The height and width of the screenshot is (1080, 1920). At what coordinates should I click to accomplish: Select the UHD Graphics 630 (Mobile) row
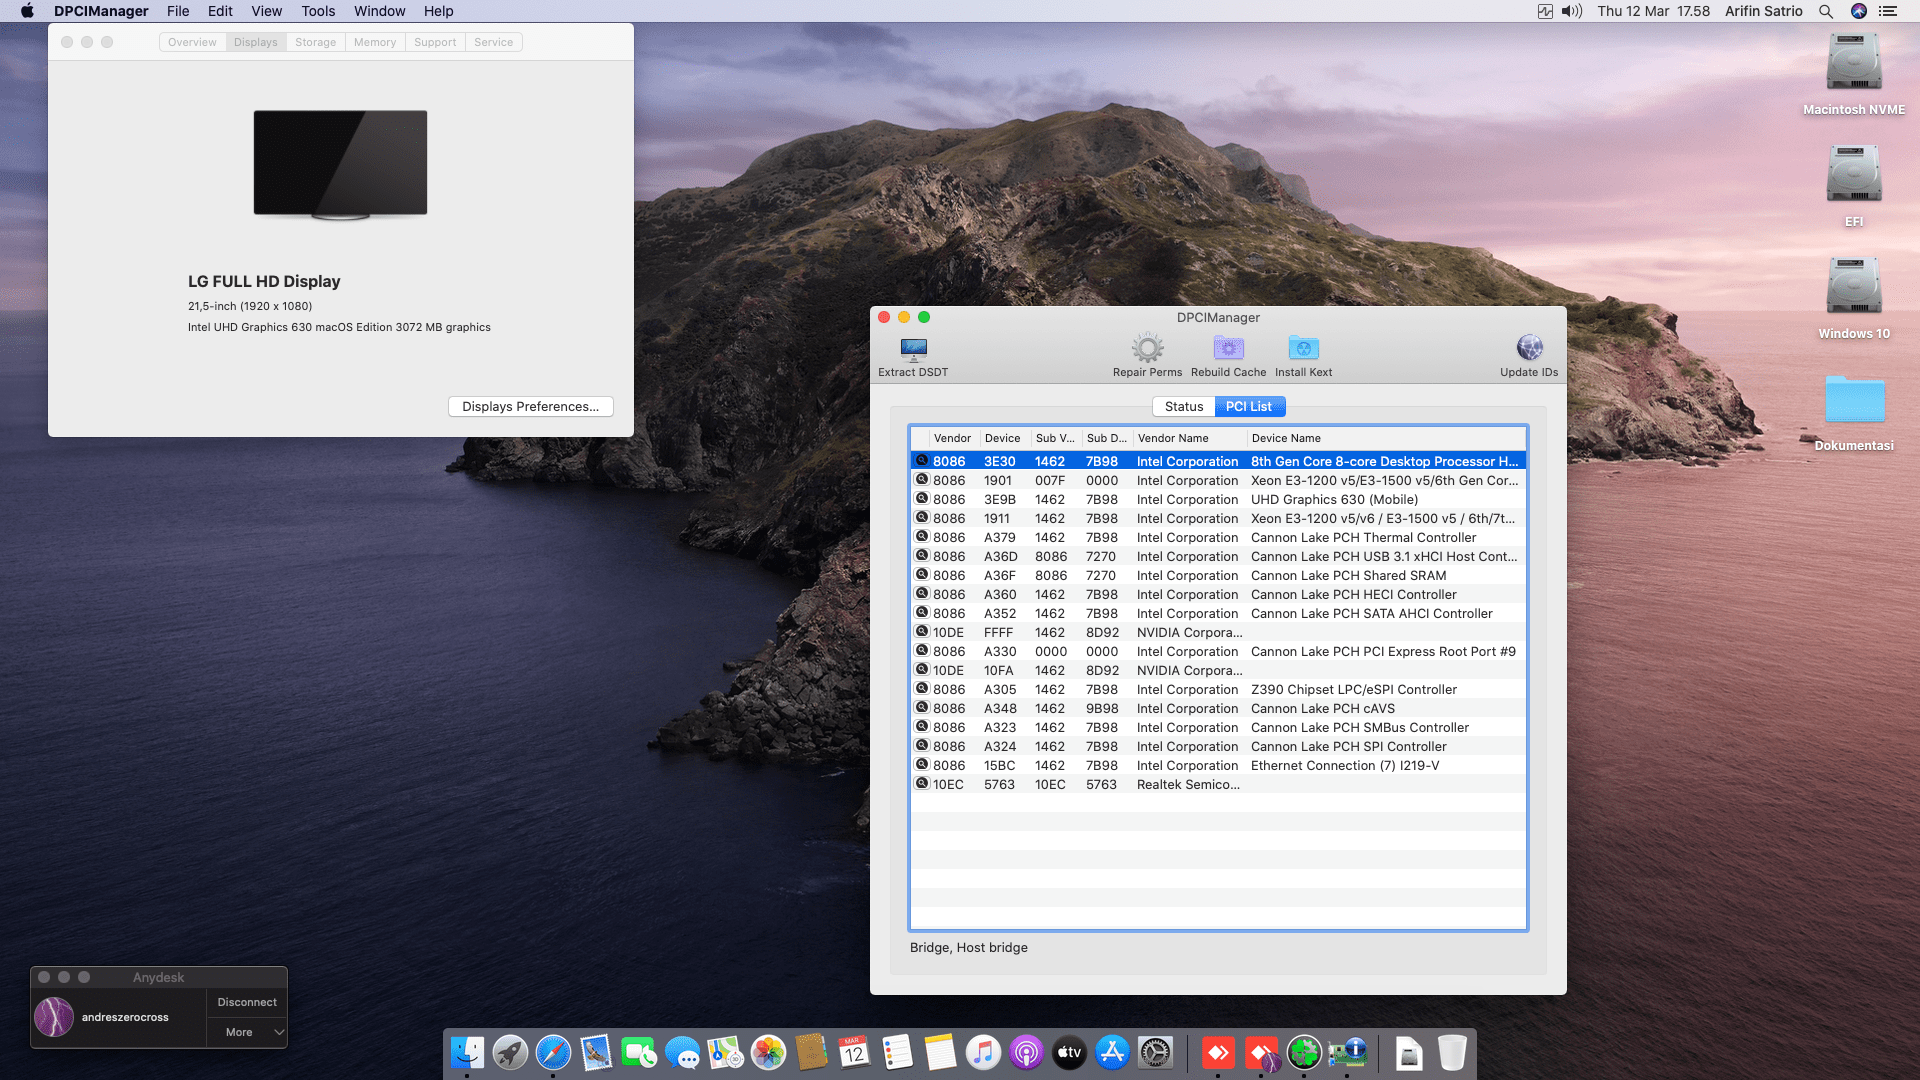click(1218, 499)
